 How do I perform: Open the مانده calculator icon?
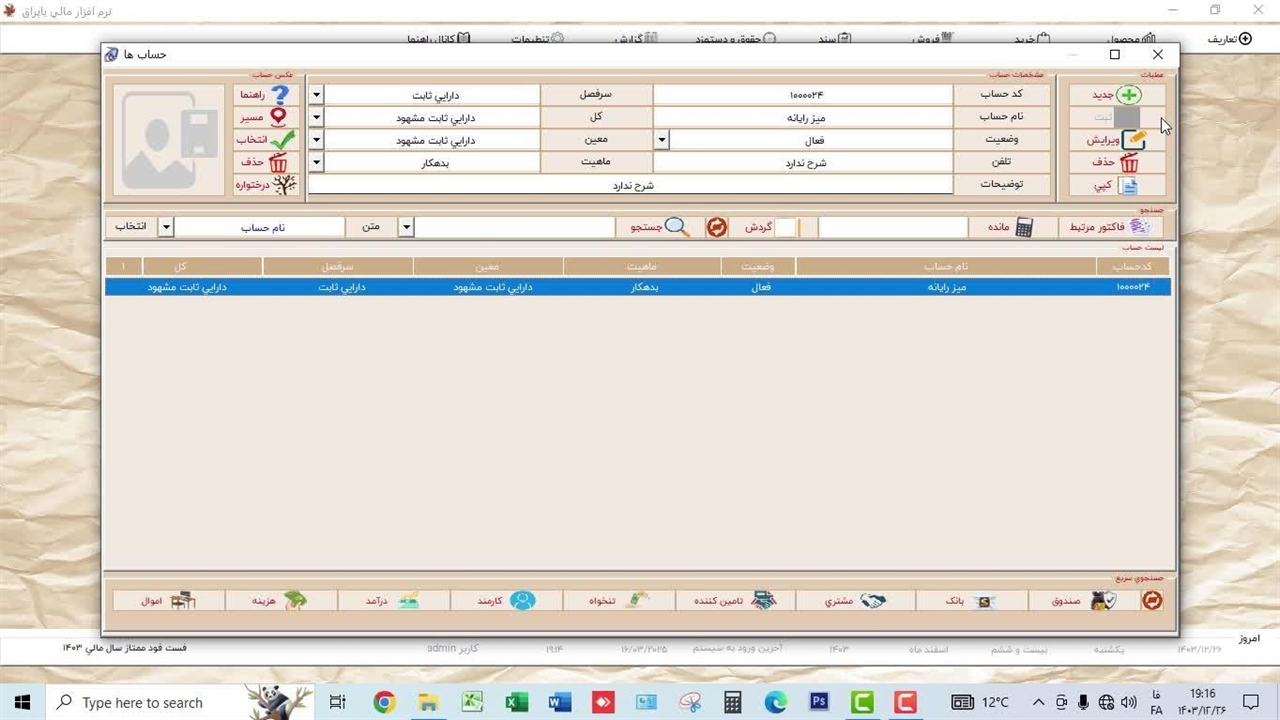1024,227
